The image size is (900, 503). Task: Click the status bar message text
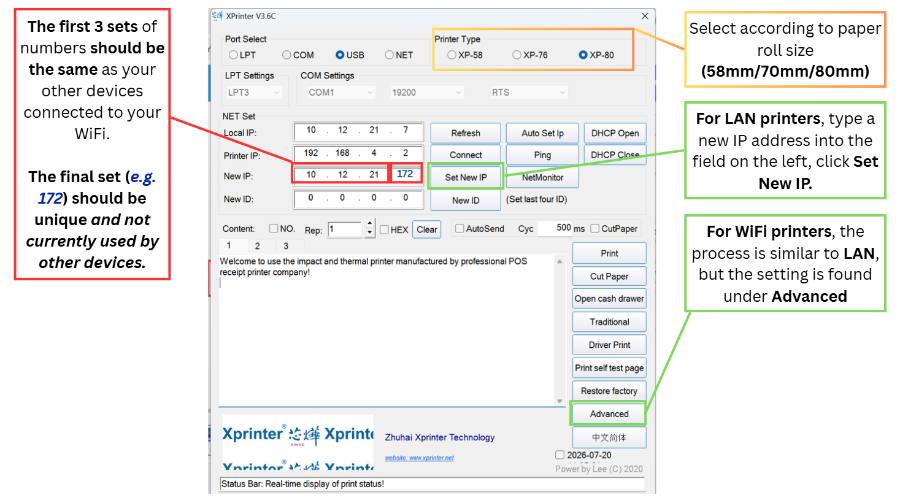302,484
